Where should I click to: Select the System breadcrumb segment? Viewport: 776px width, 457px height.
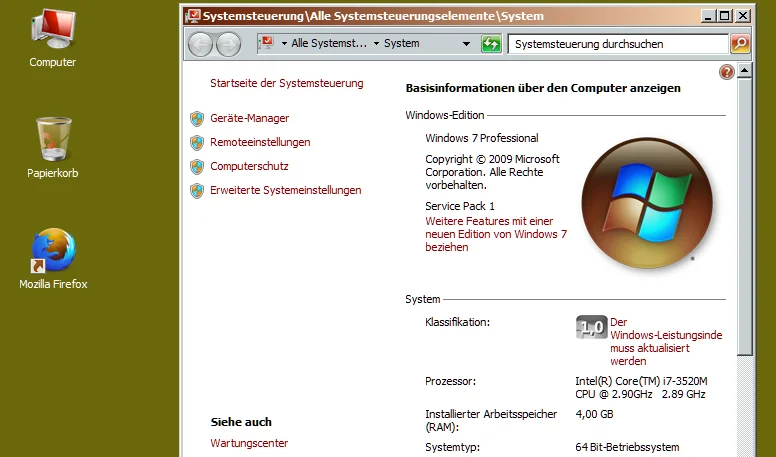click(x=401, y=44)
